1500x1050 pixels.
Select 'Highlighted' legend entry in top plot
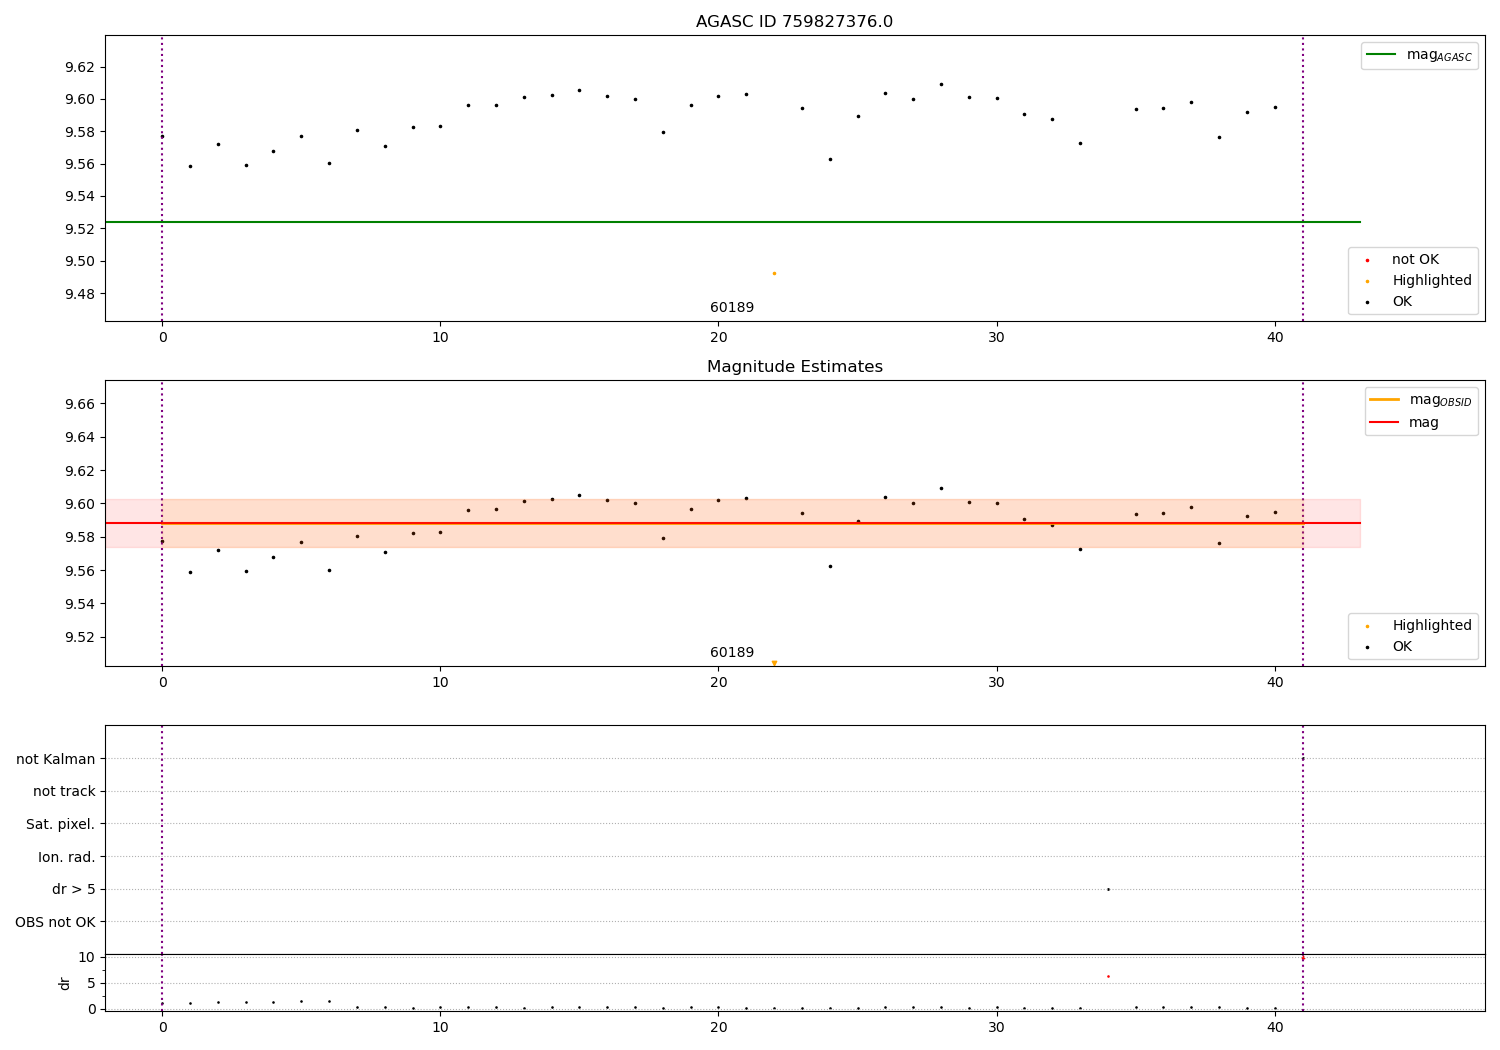(1432, 281)
